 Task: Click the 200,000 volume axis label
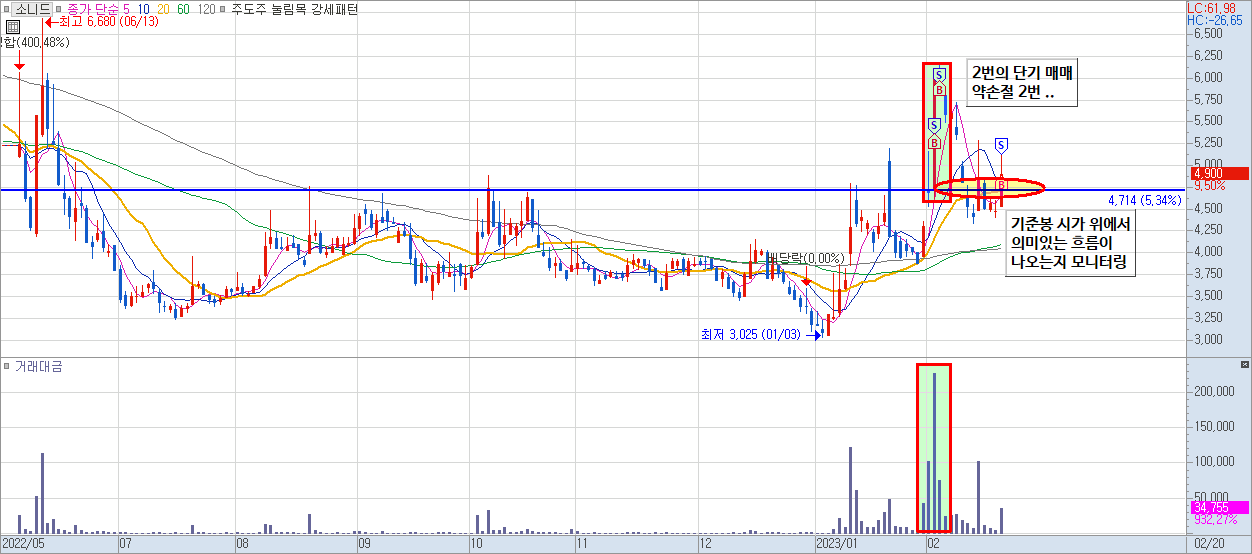pyautogui.click(x=1214, y=393)
